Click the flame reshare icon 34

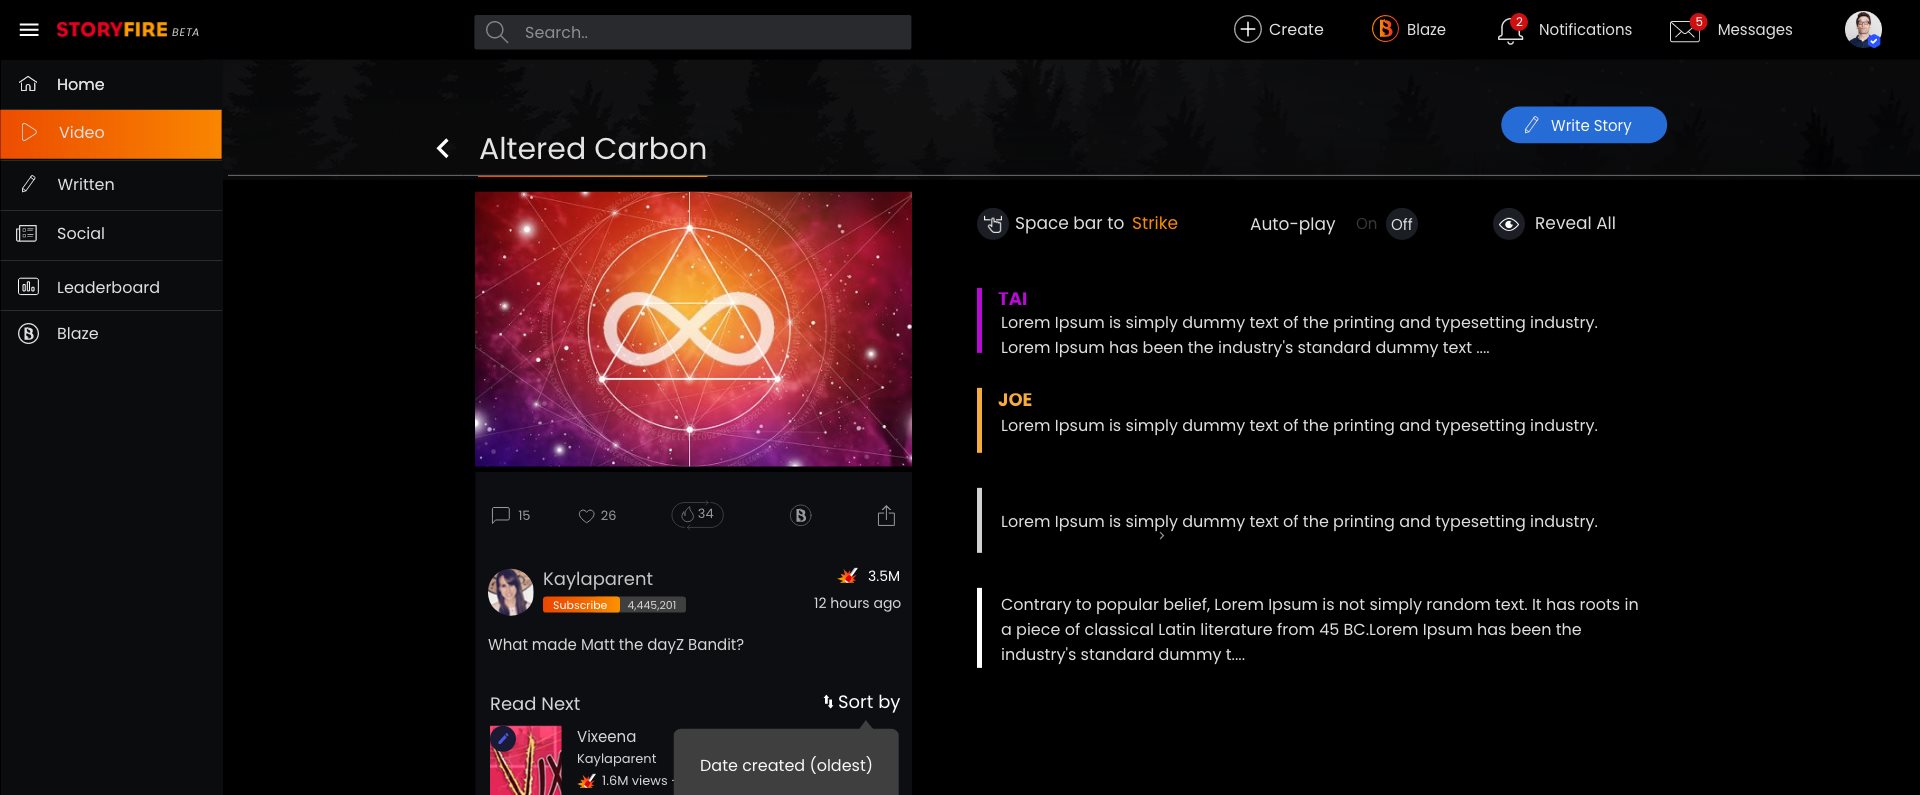[697, 514]
